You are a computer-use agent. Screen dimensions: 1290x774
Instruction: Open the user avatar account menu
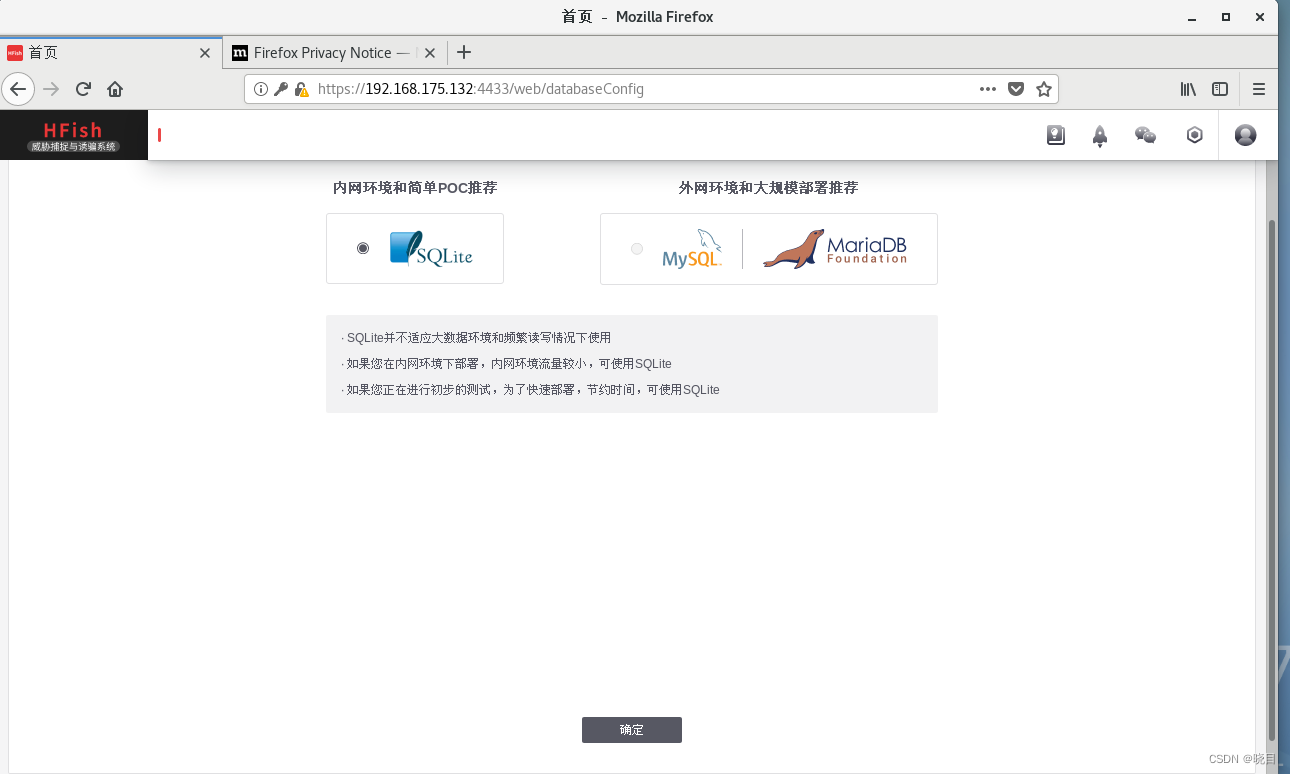[x=1245, y=135]
